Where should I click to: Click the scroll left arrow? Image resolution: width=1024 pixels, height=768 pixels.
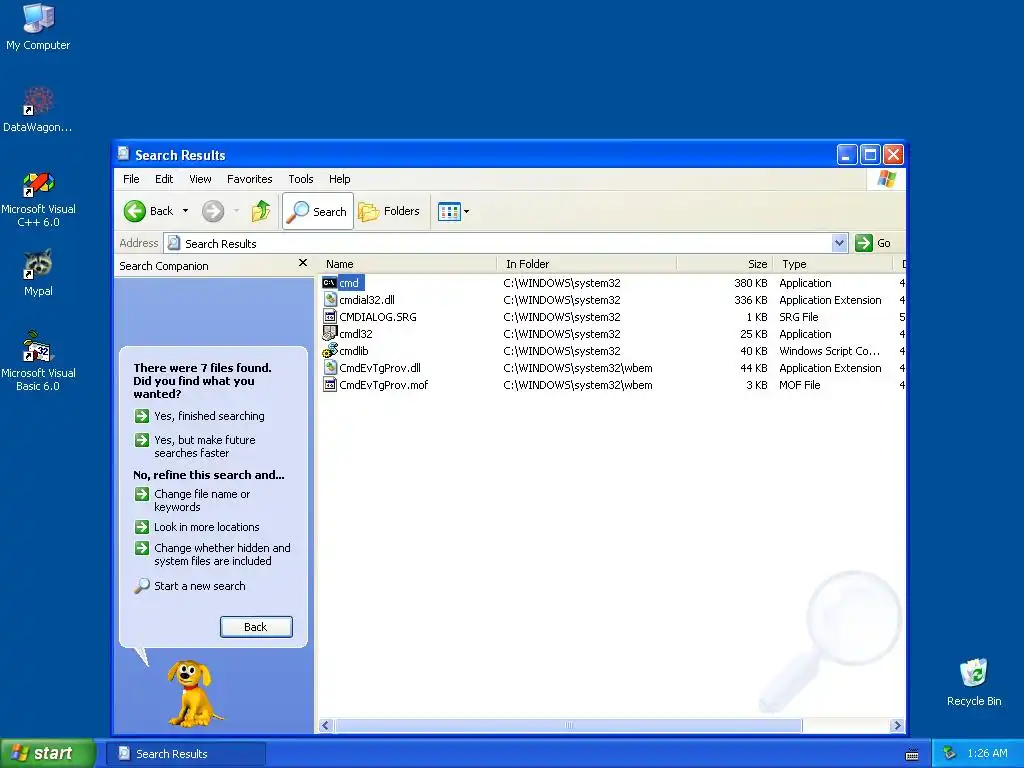326,725
